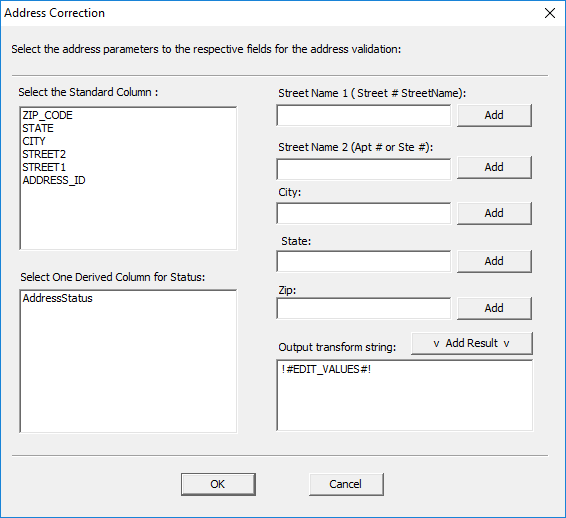
Task: Focus the Zip input field
Action: point(363,308)
